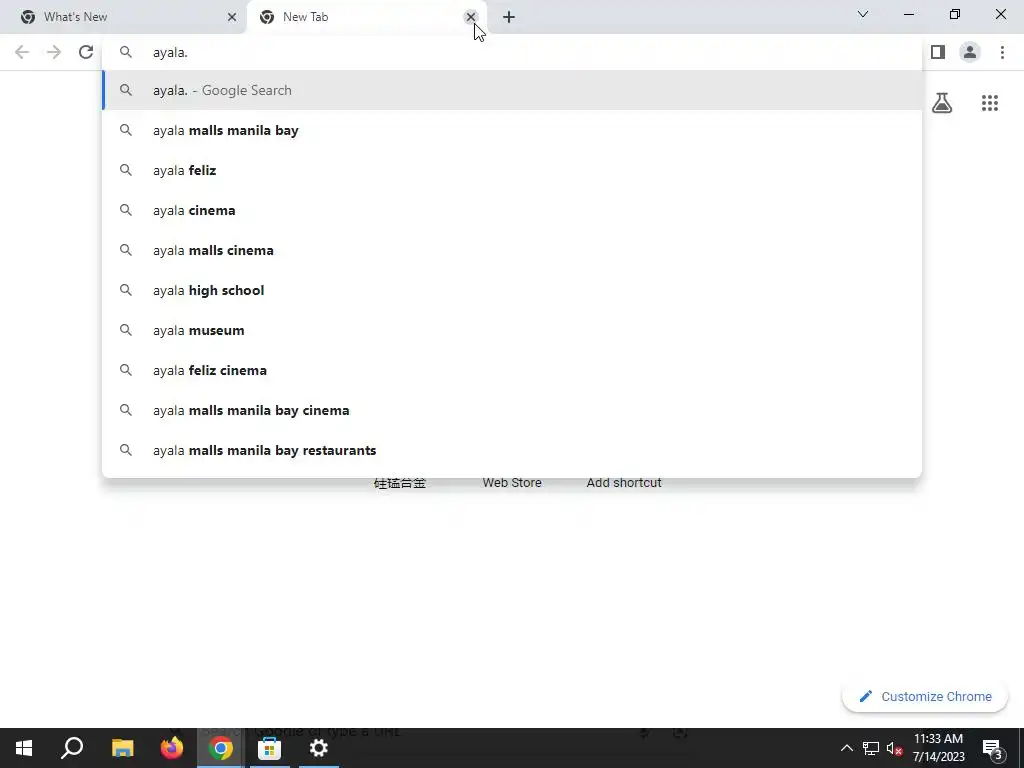Open the Chrome Labs flask icon

click(942, 103)
